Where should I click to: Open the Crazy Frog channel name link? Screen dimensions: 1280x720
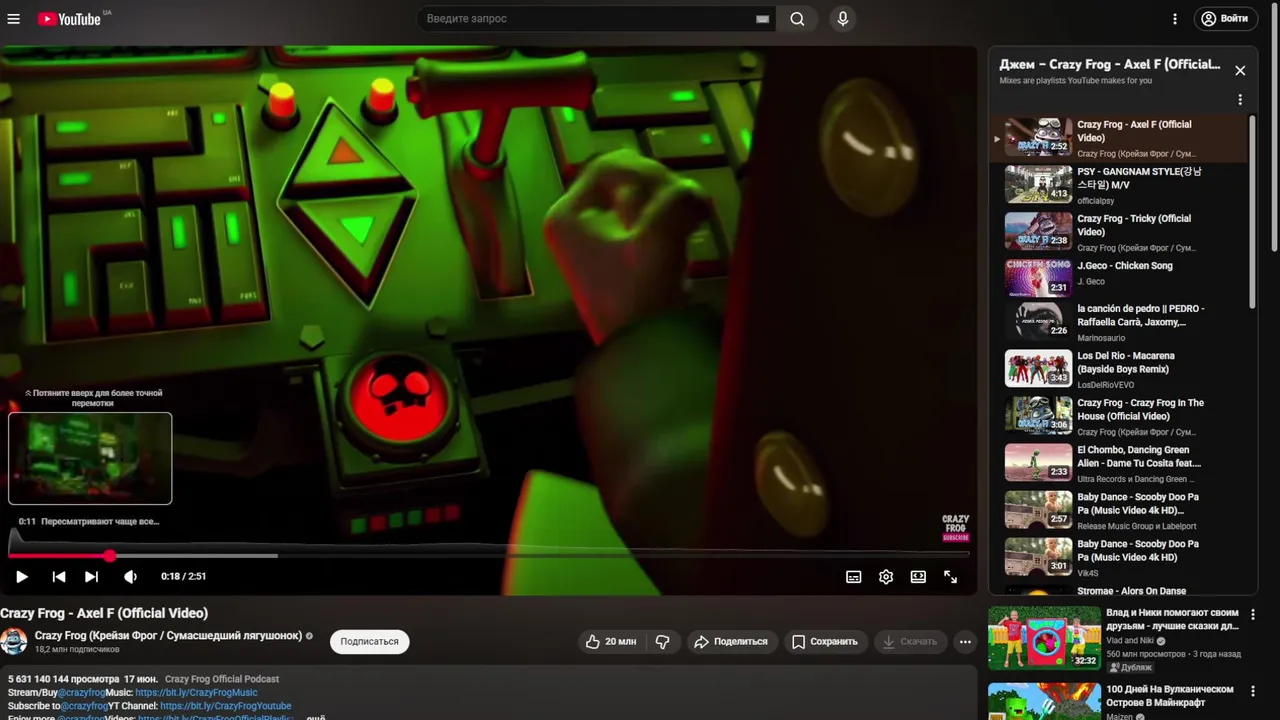[x=168, y=636]
